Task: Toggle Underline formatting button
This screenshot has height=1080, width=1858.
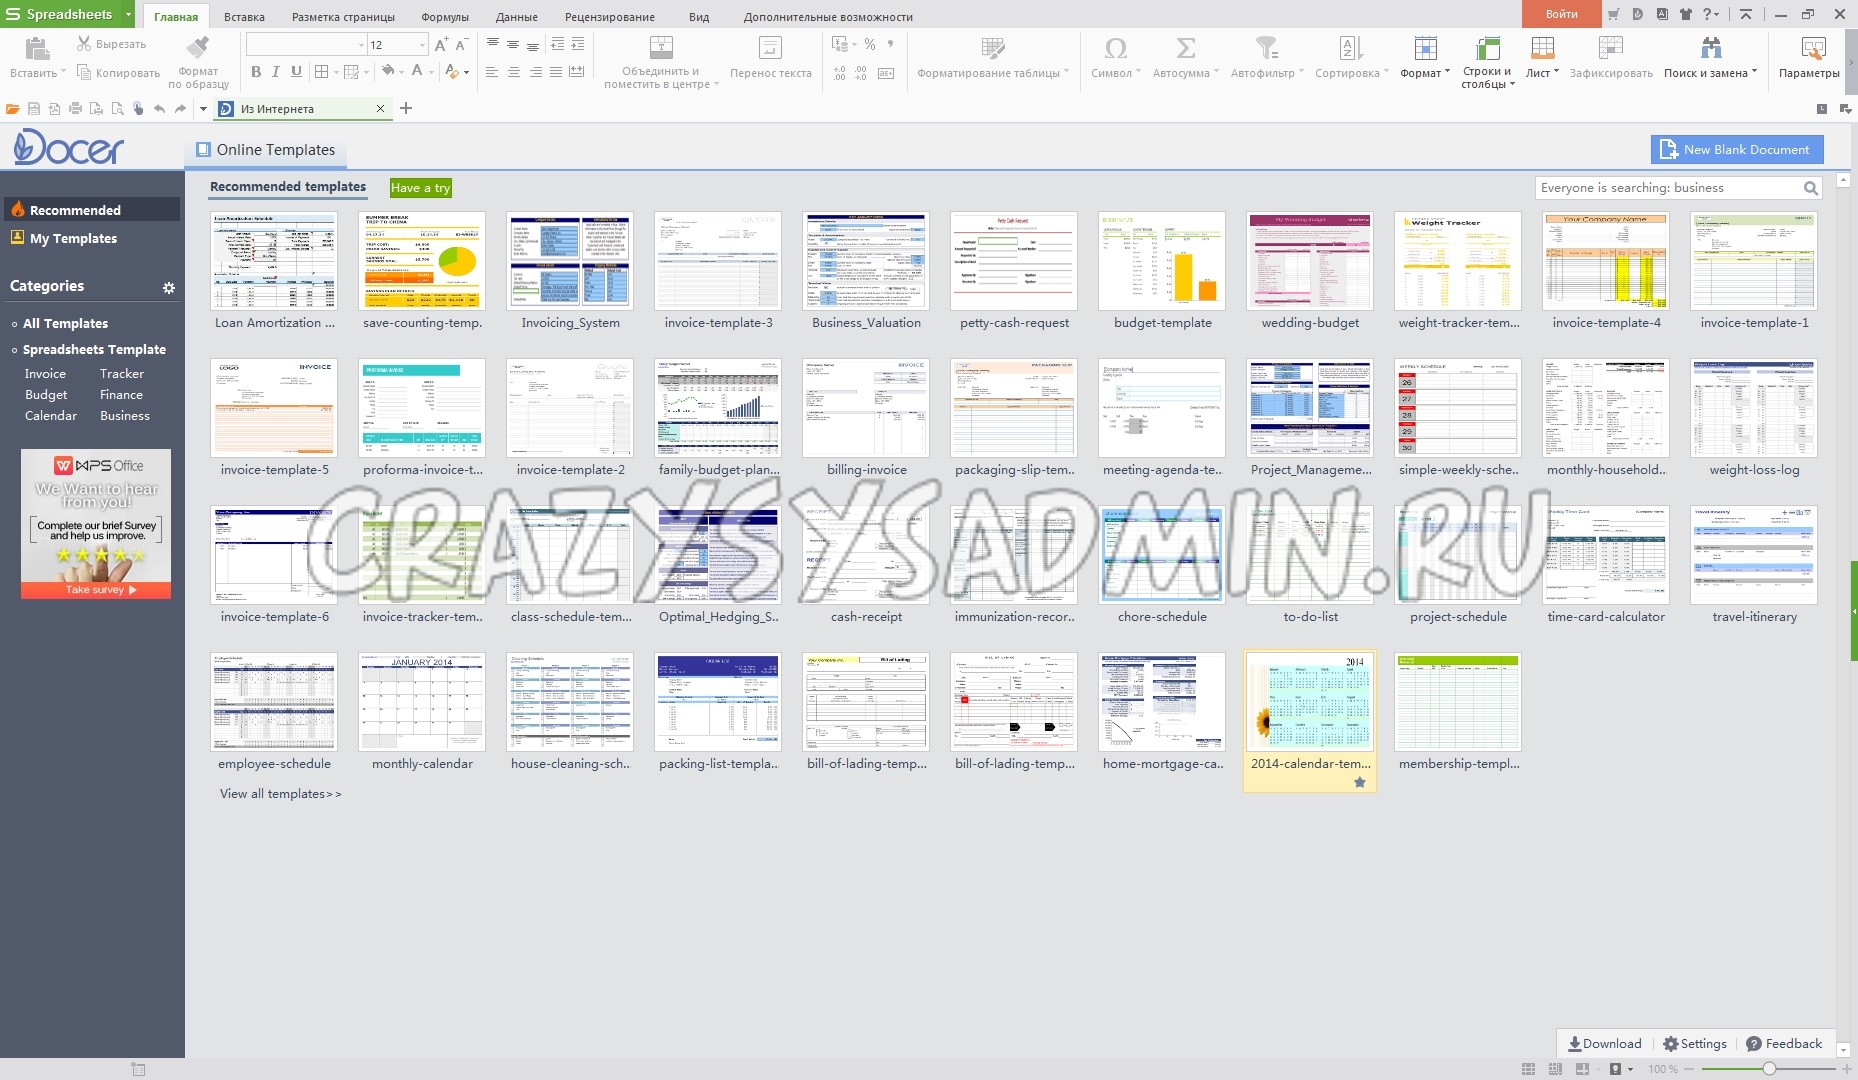Action: pyautogui.click(x=296, y=72)
